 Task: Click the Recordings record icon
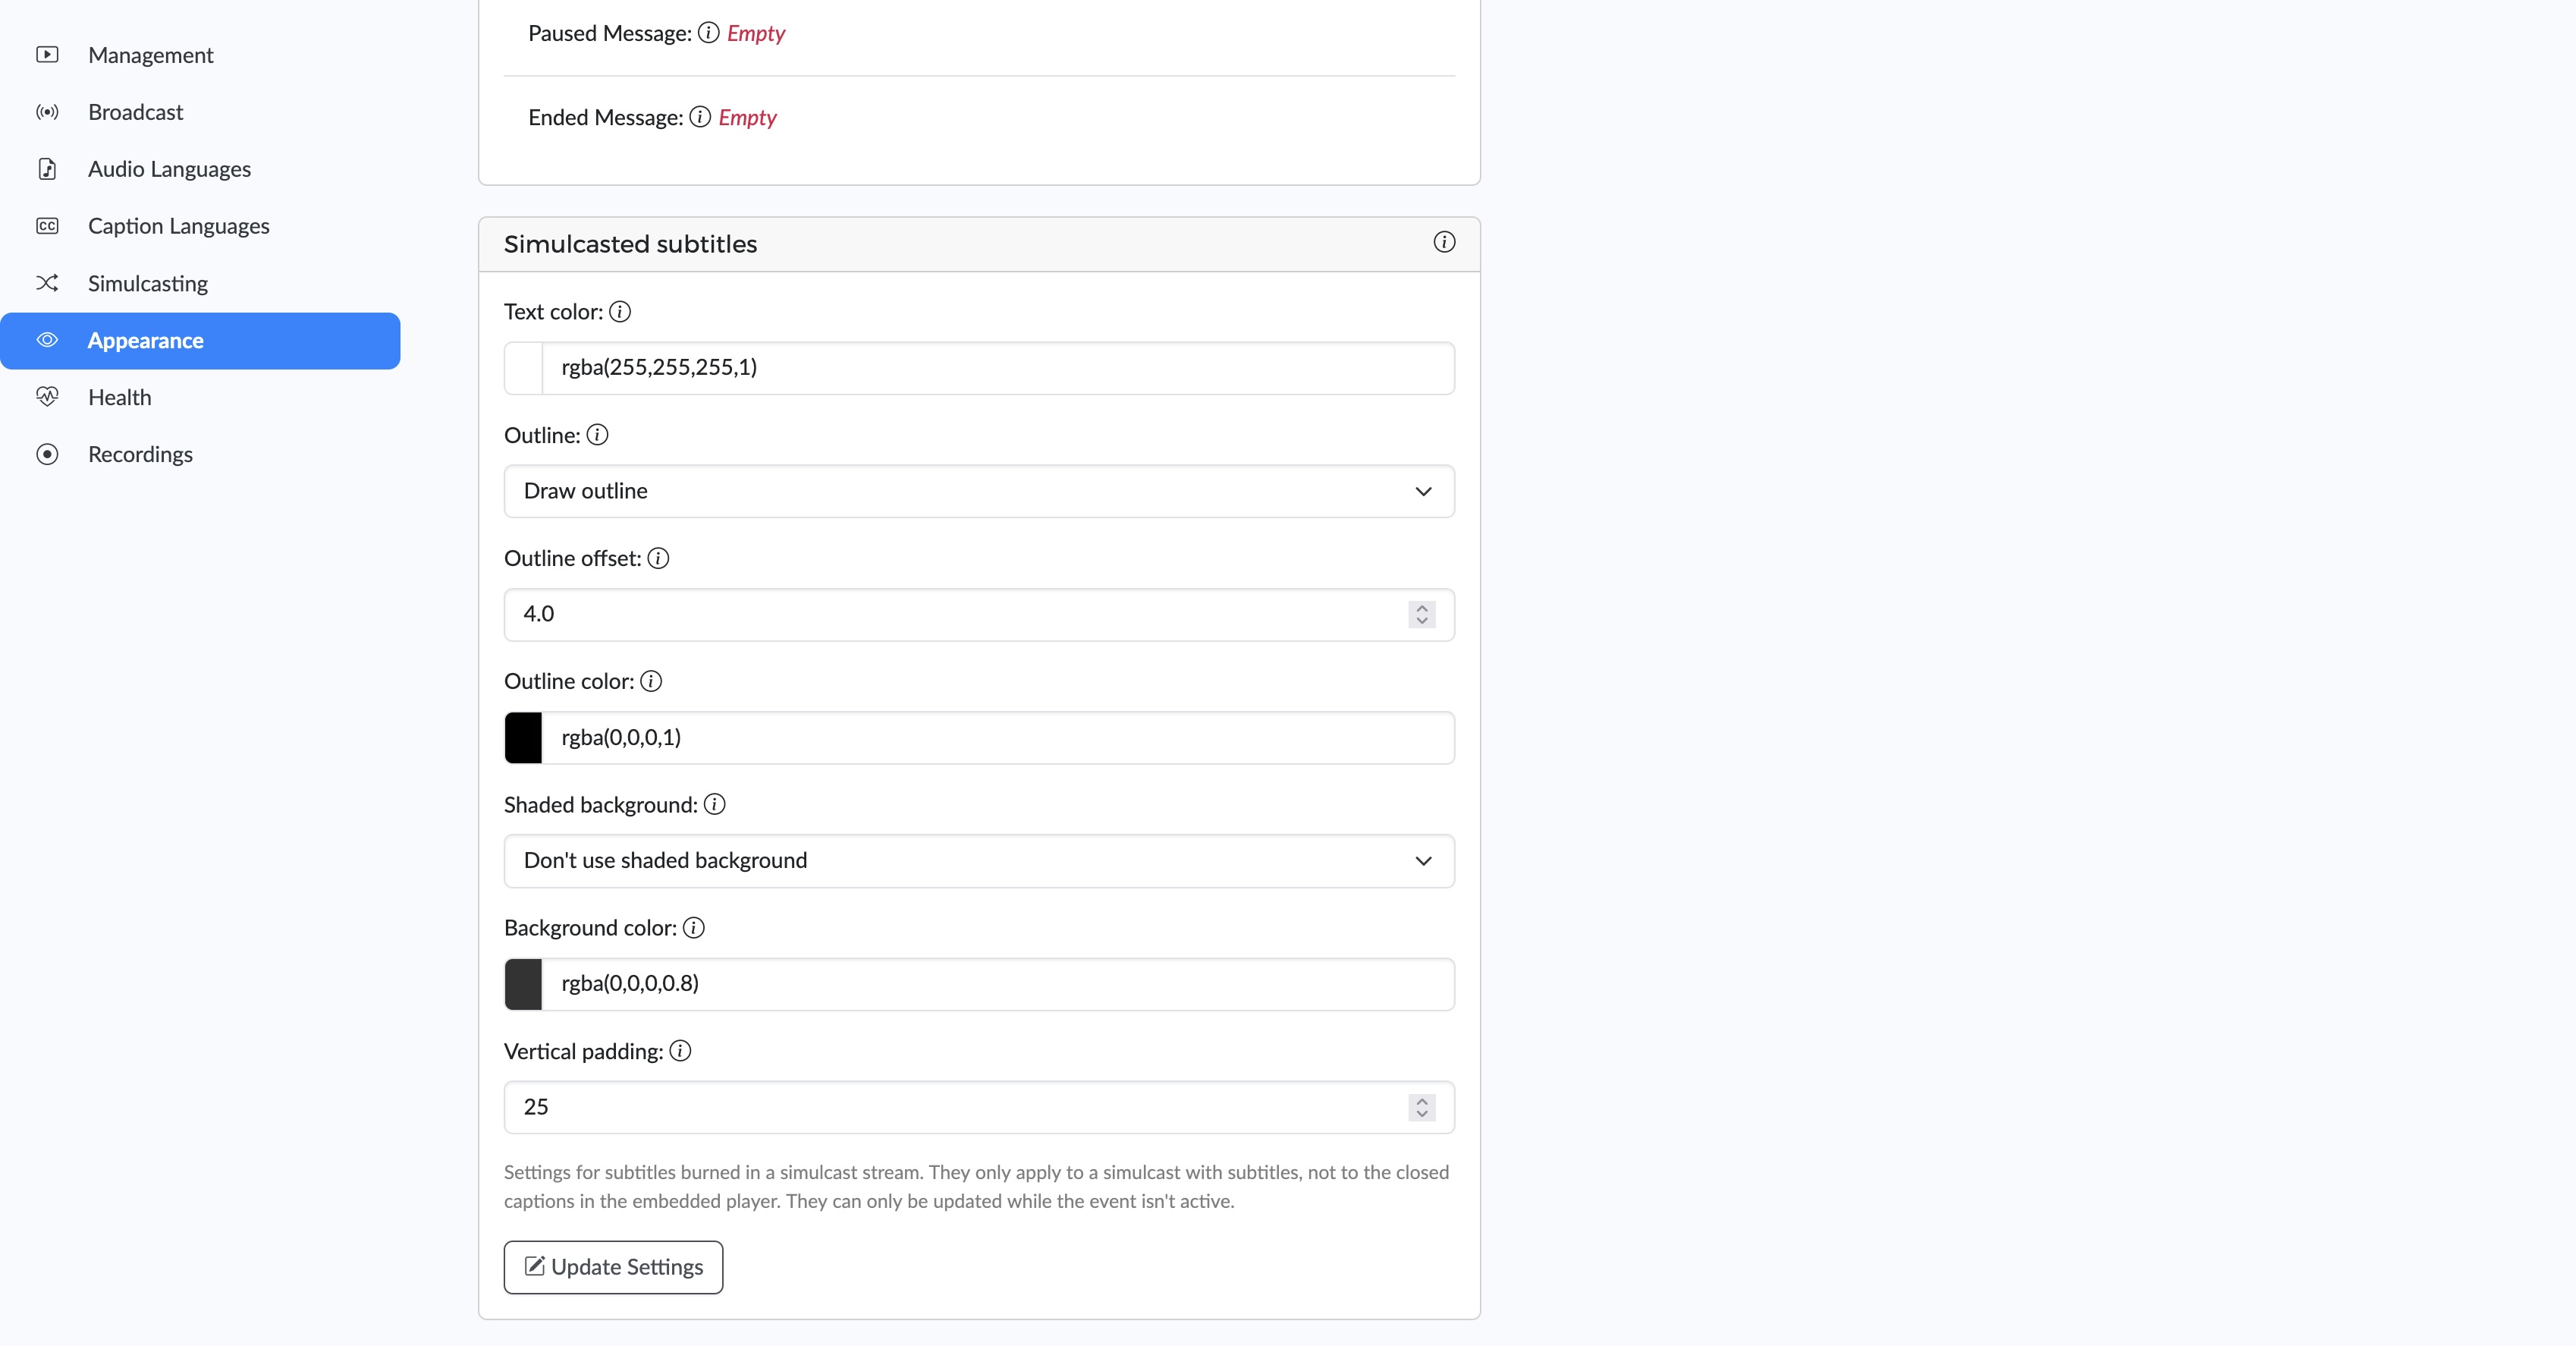(x=47, y=454)
